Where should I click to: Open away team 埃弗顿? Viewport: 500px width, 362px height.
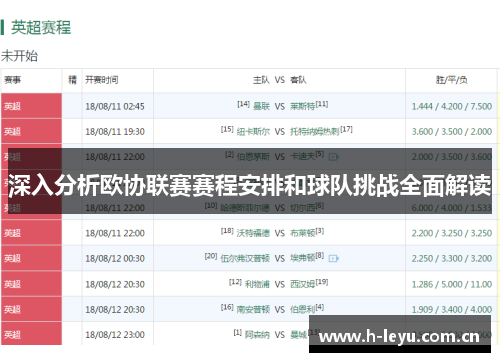pyautogui.click(x=302, y=258)
